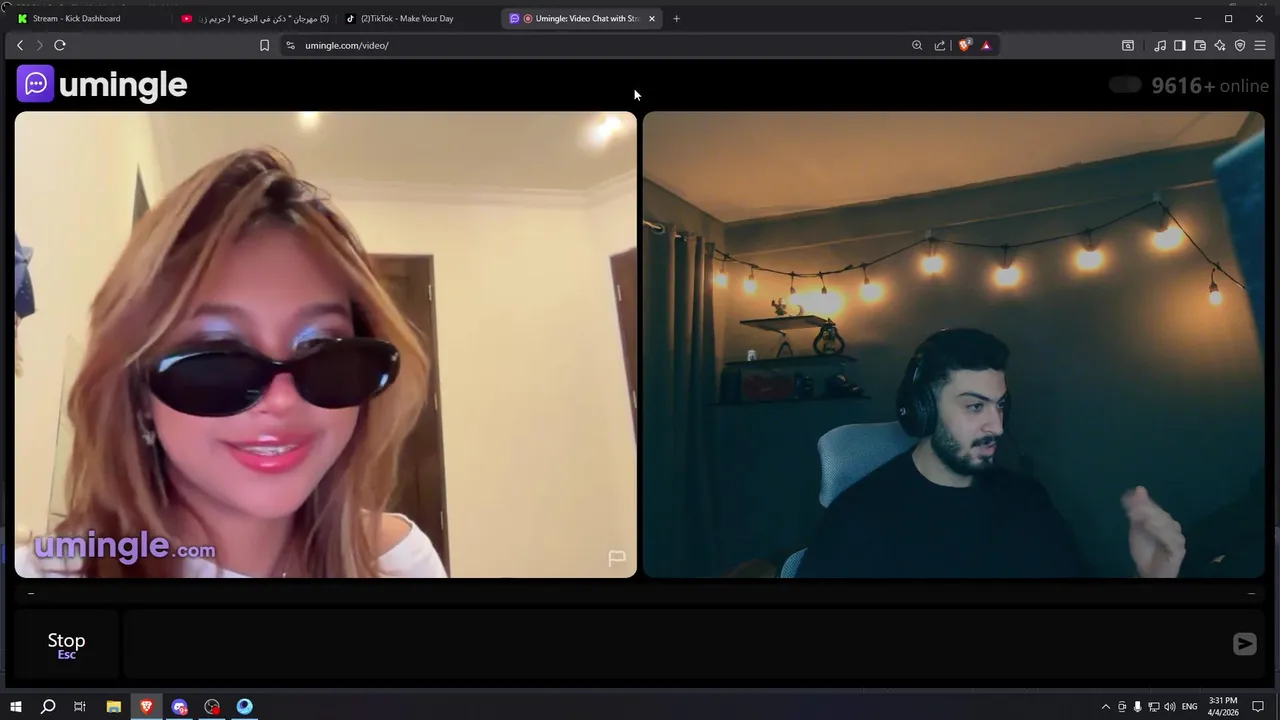Click the microphone tray icon
Screen dimensions: 1280x720
[1138, 707]
